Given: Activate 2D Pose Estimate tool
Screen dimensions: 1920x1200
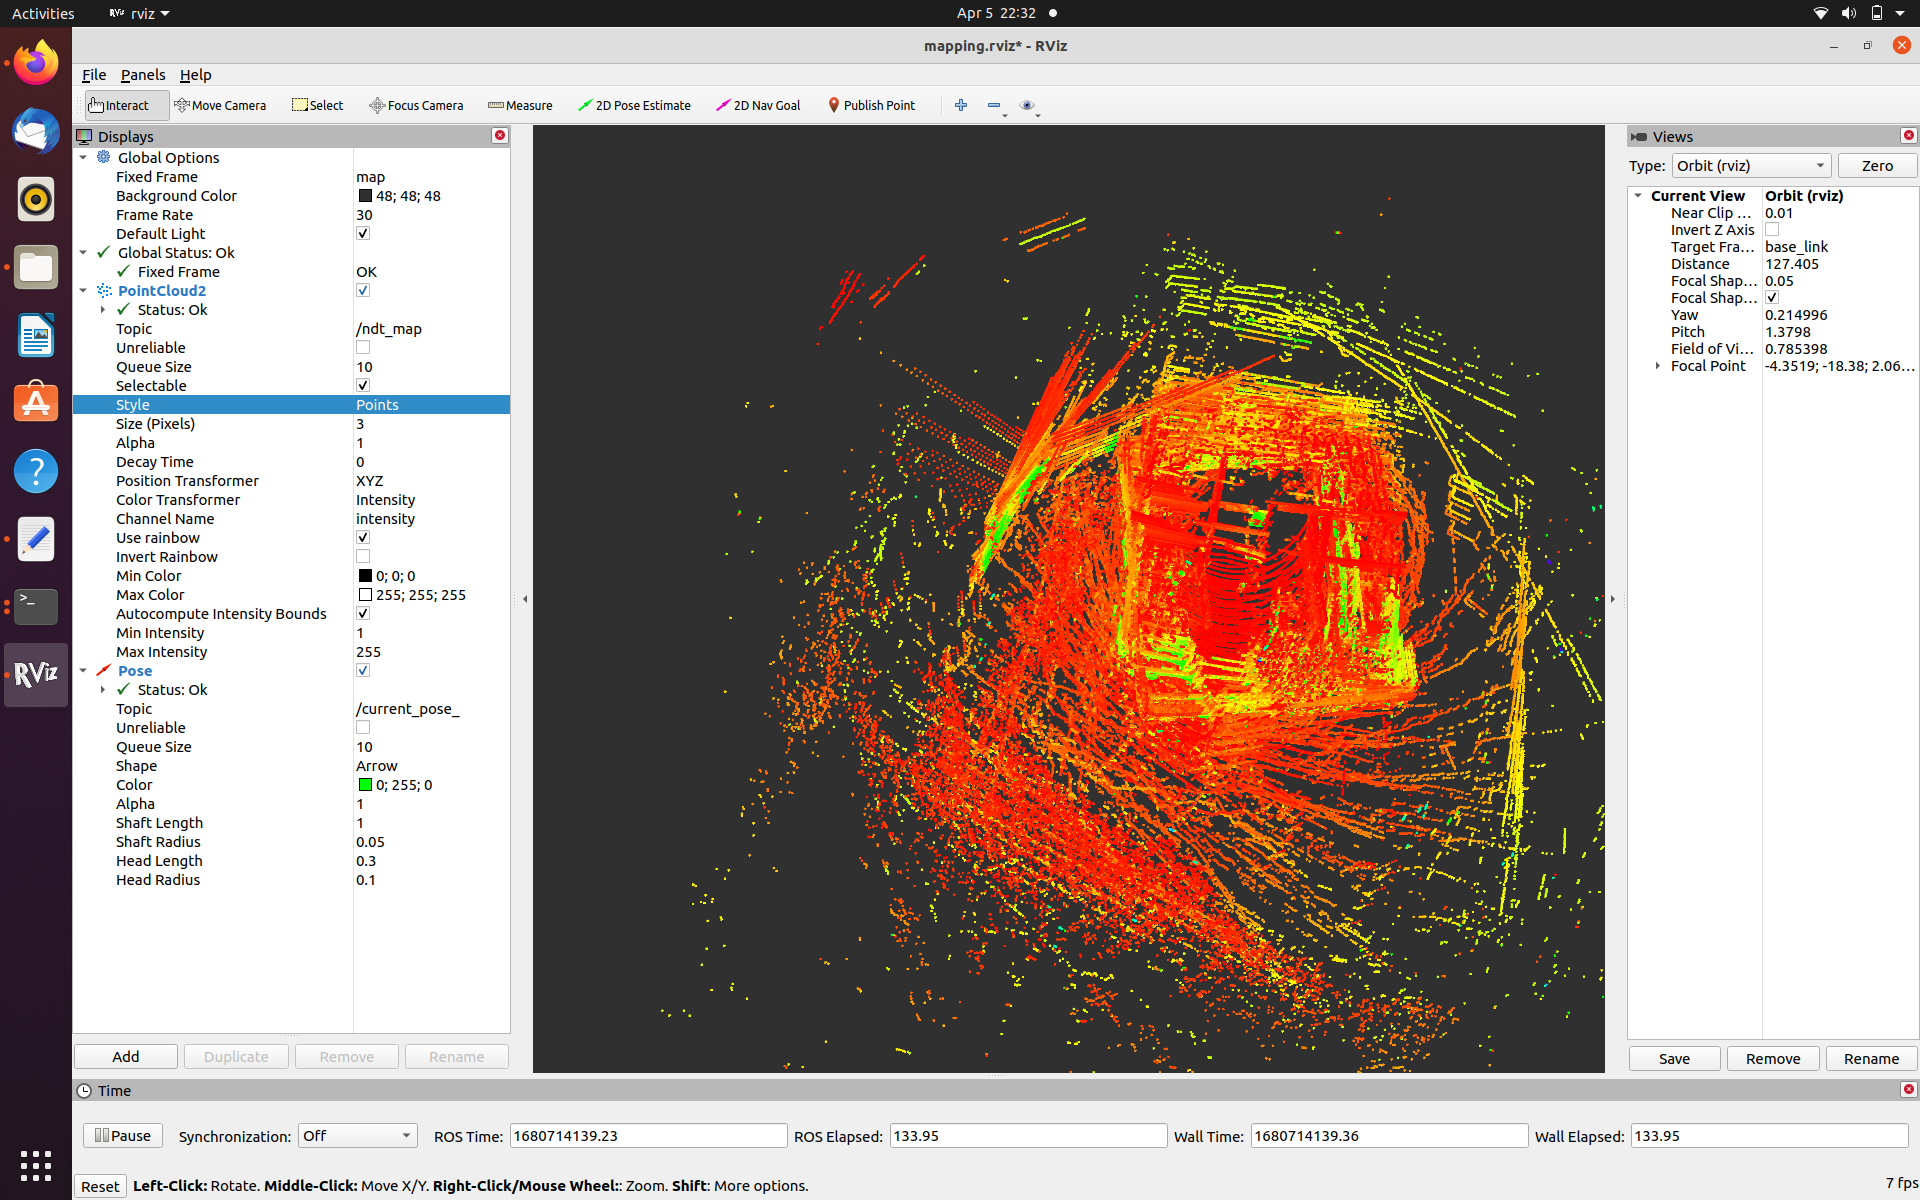Looking at the screenshot, I should tap(634, 105).
